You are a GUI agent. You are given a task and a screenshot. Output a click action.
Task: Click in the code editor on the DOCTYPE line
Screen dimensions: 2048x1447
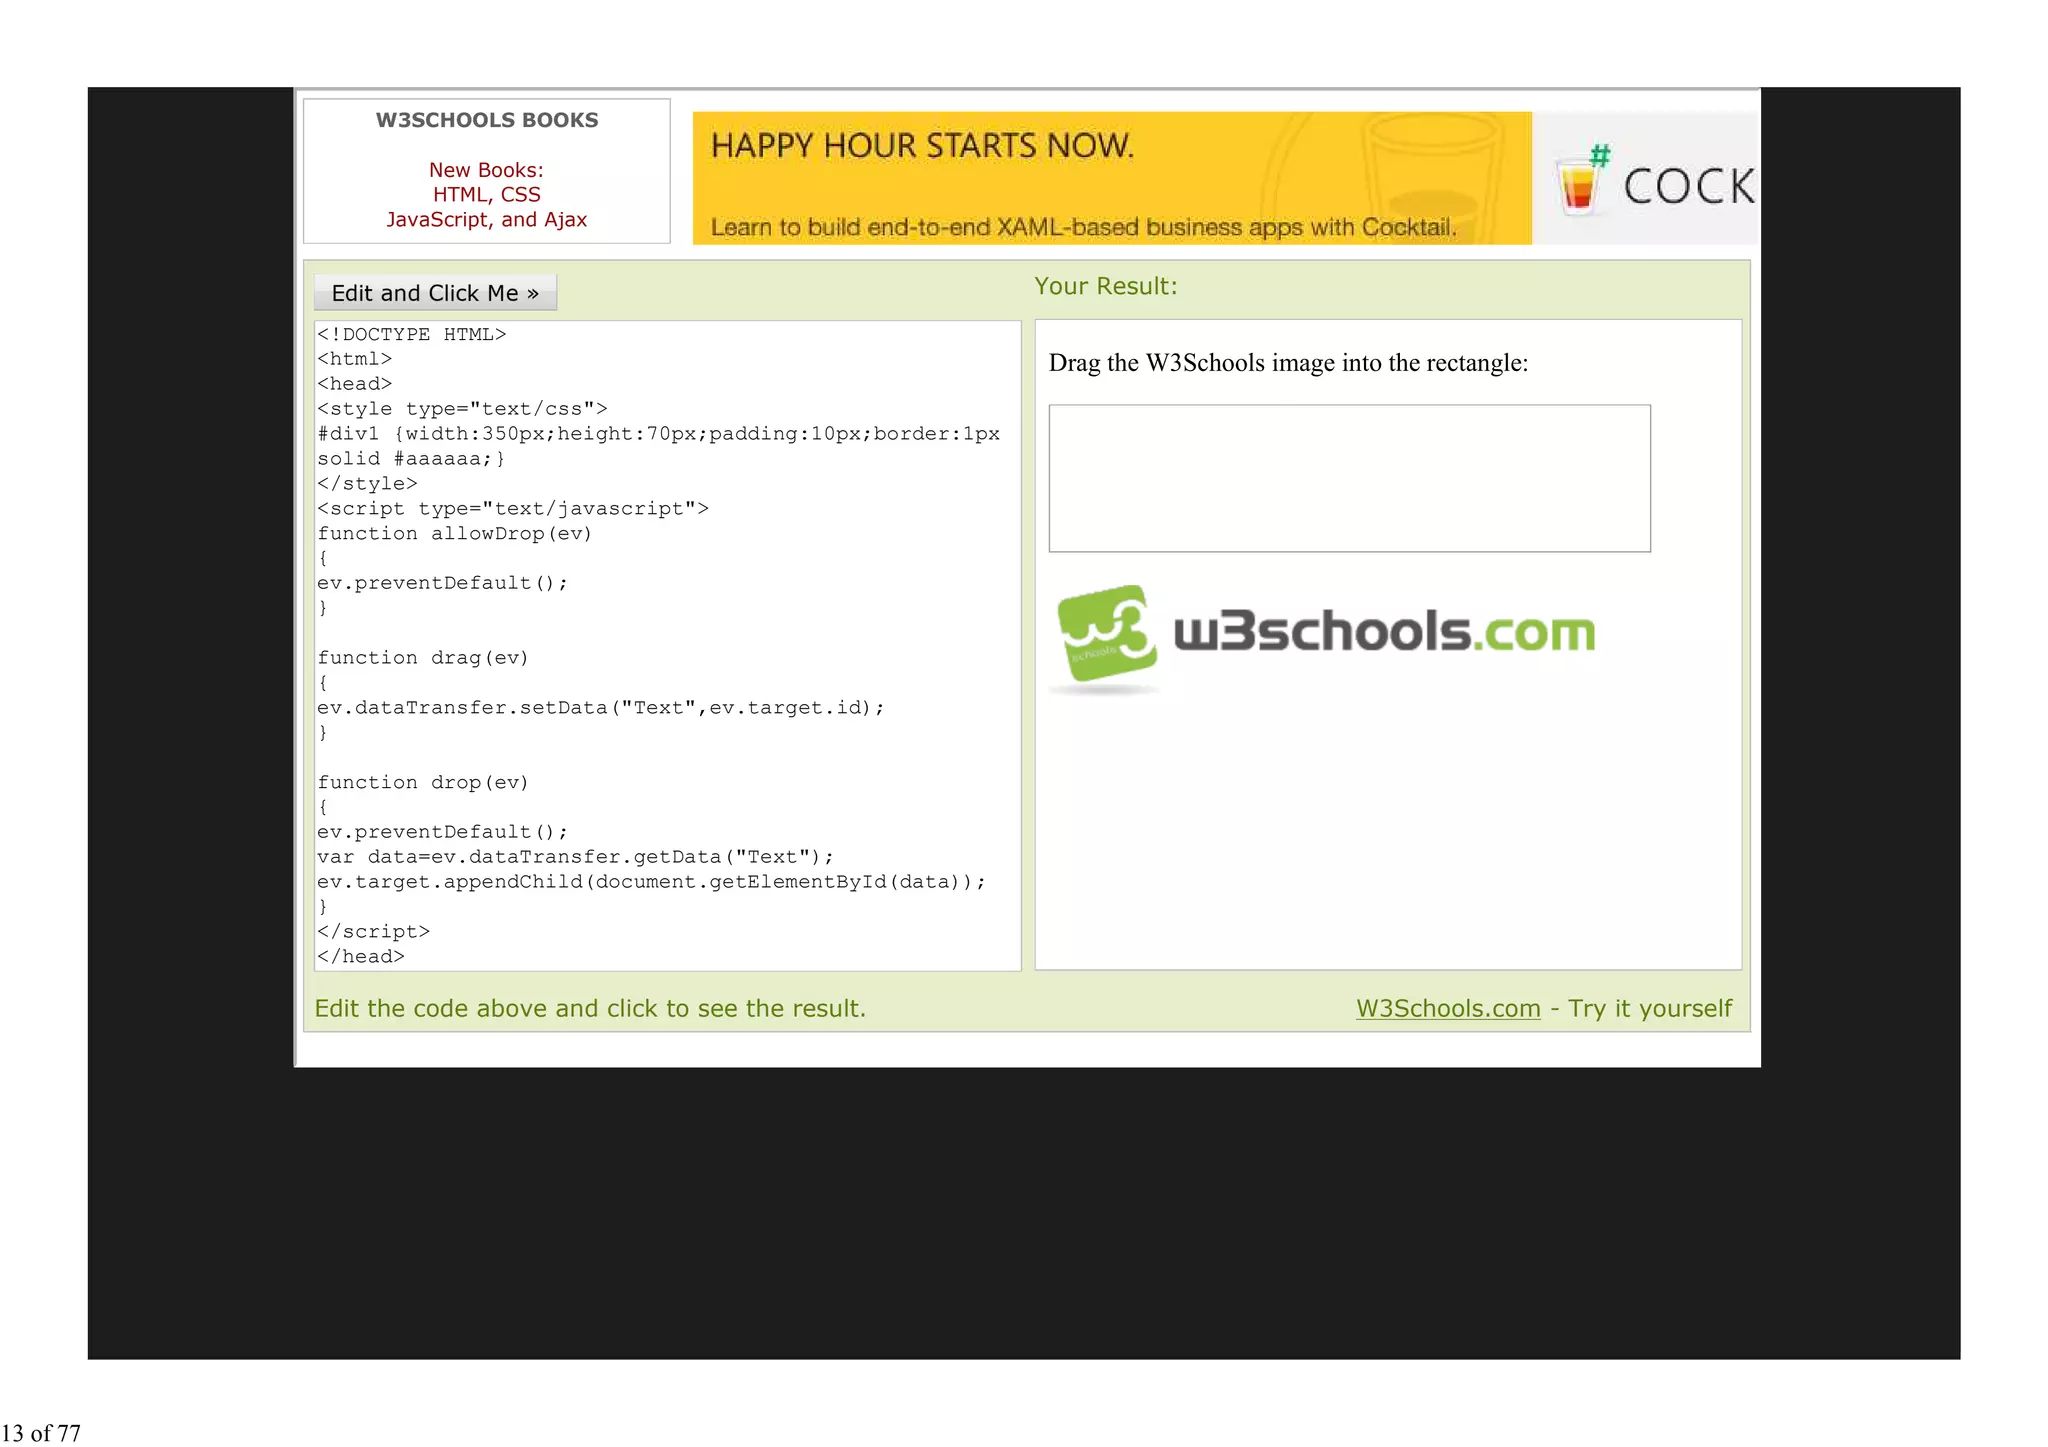pos(412,335)
